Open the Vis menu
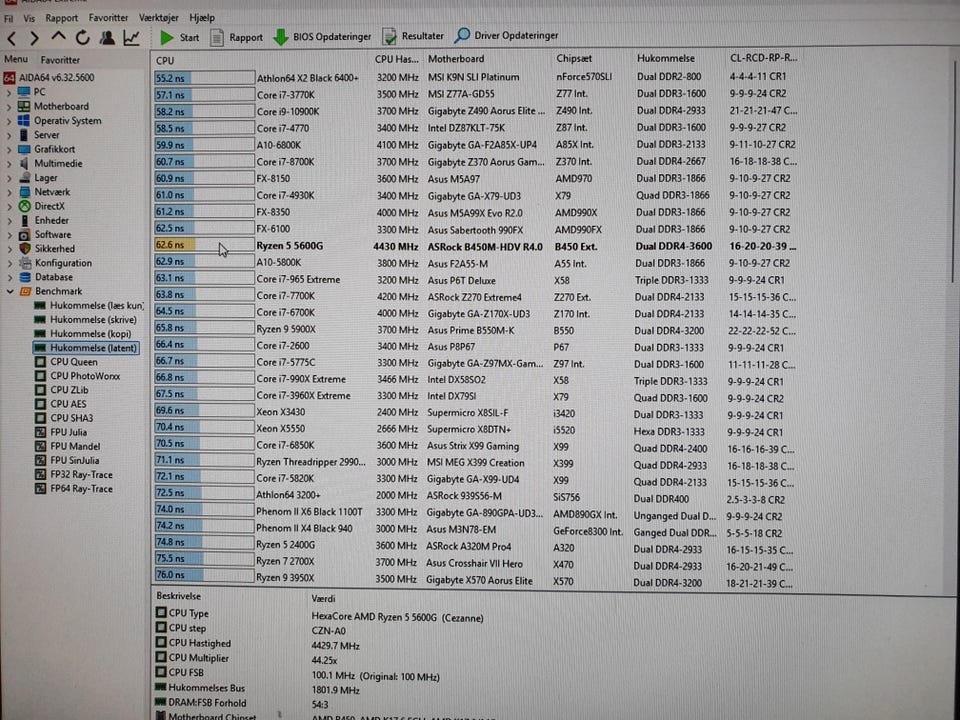 coord(29,18)
